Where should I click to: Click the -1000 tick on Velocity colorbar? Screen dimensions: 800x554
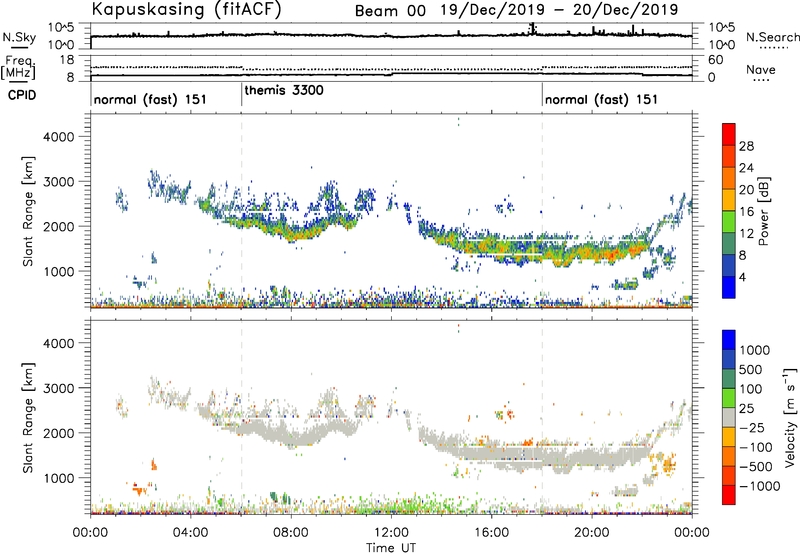pyautogui.click(x=760, y=486)
